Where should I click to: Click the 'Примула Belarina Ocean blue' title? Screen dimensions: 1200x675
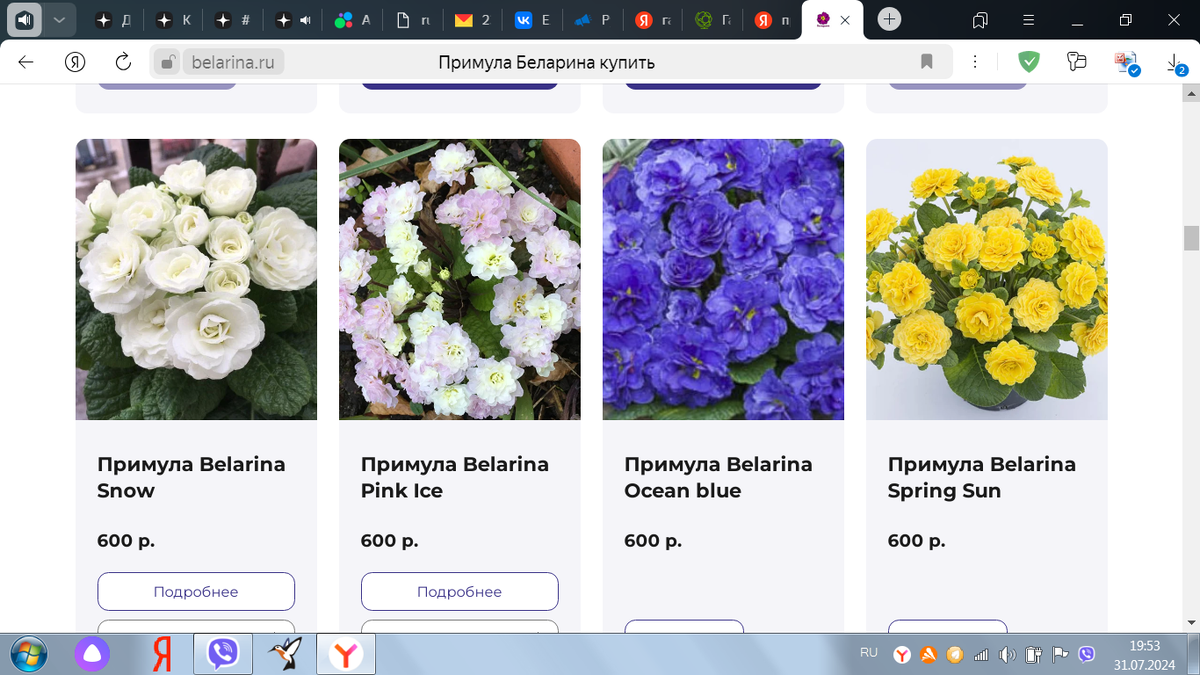pos(718,477)
